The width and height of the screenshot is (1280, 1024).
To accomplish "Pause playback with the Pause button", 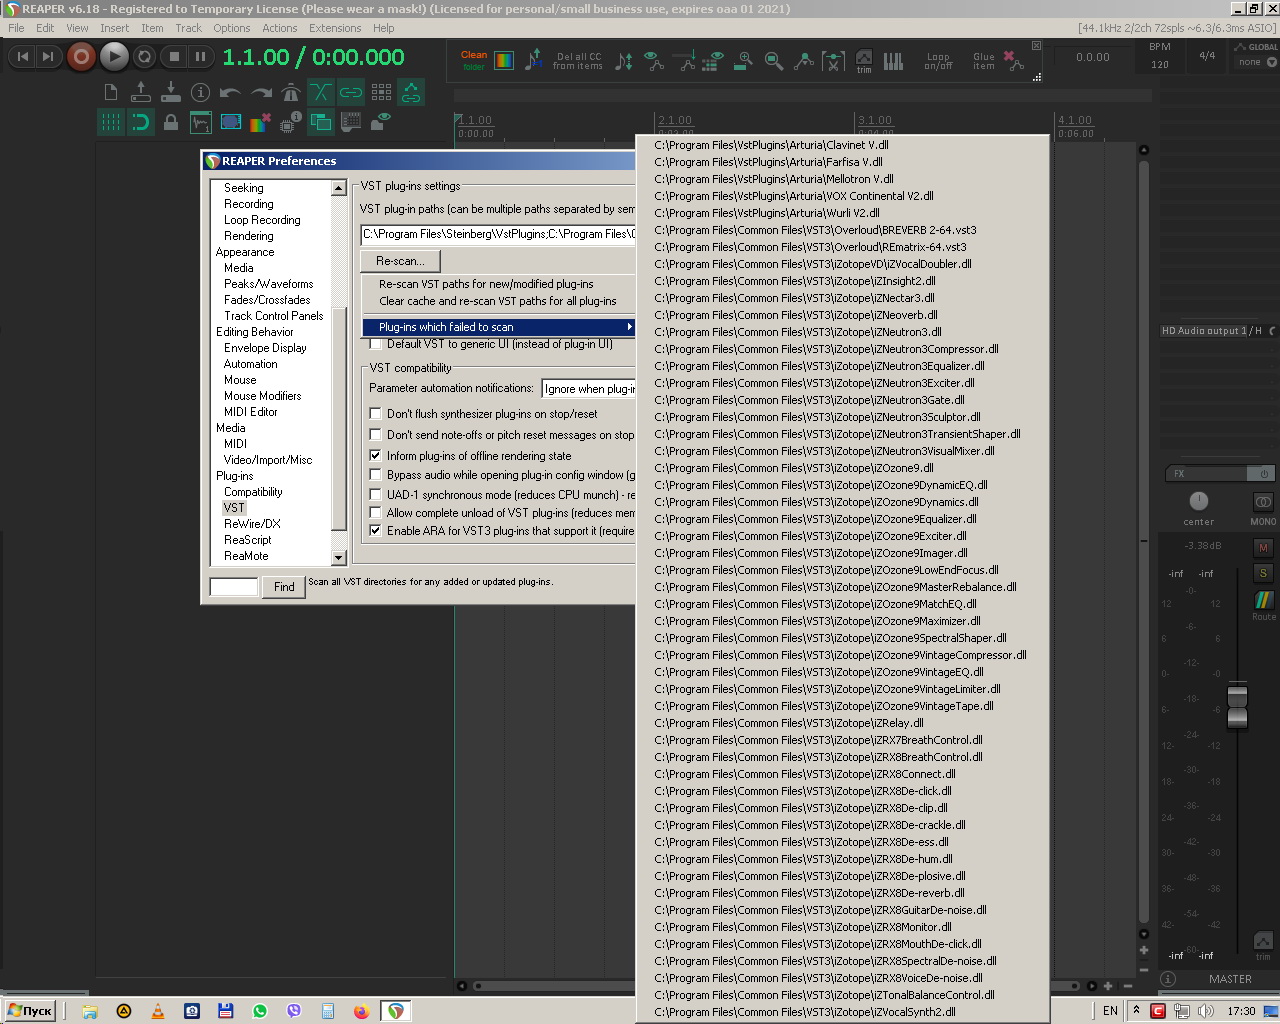I will click(x=200, y=57).
